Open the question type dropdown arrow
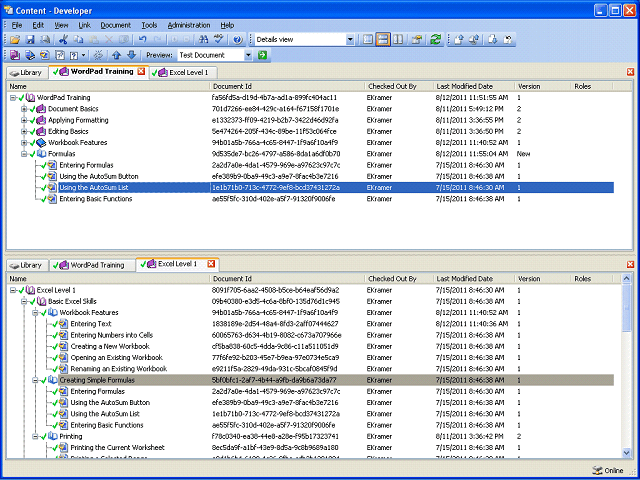Screen dimensions: 640x480 84,55
